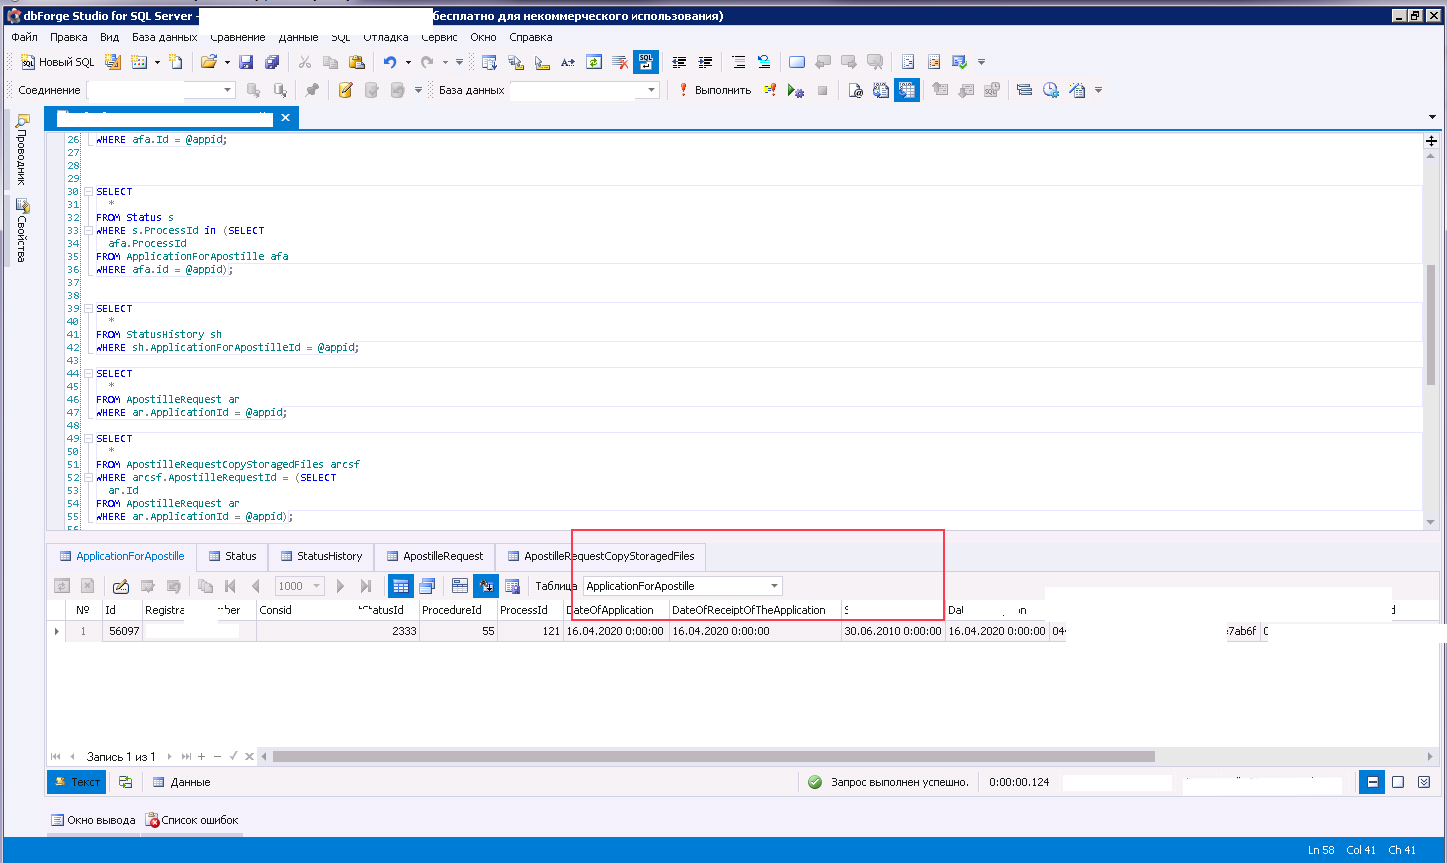Toggle the card view mode icon

click(427, 586)
